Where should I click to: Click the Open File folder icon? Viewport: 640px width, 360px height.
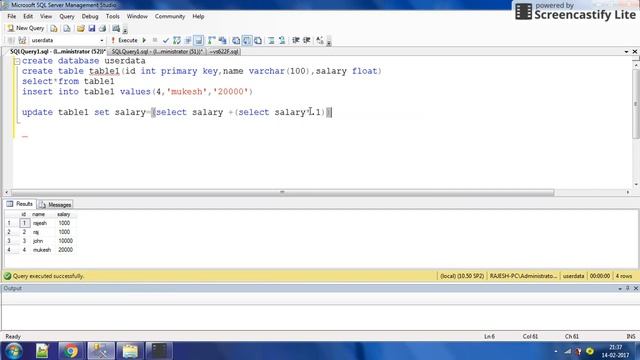(x=80, y=28)
